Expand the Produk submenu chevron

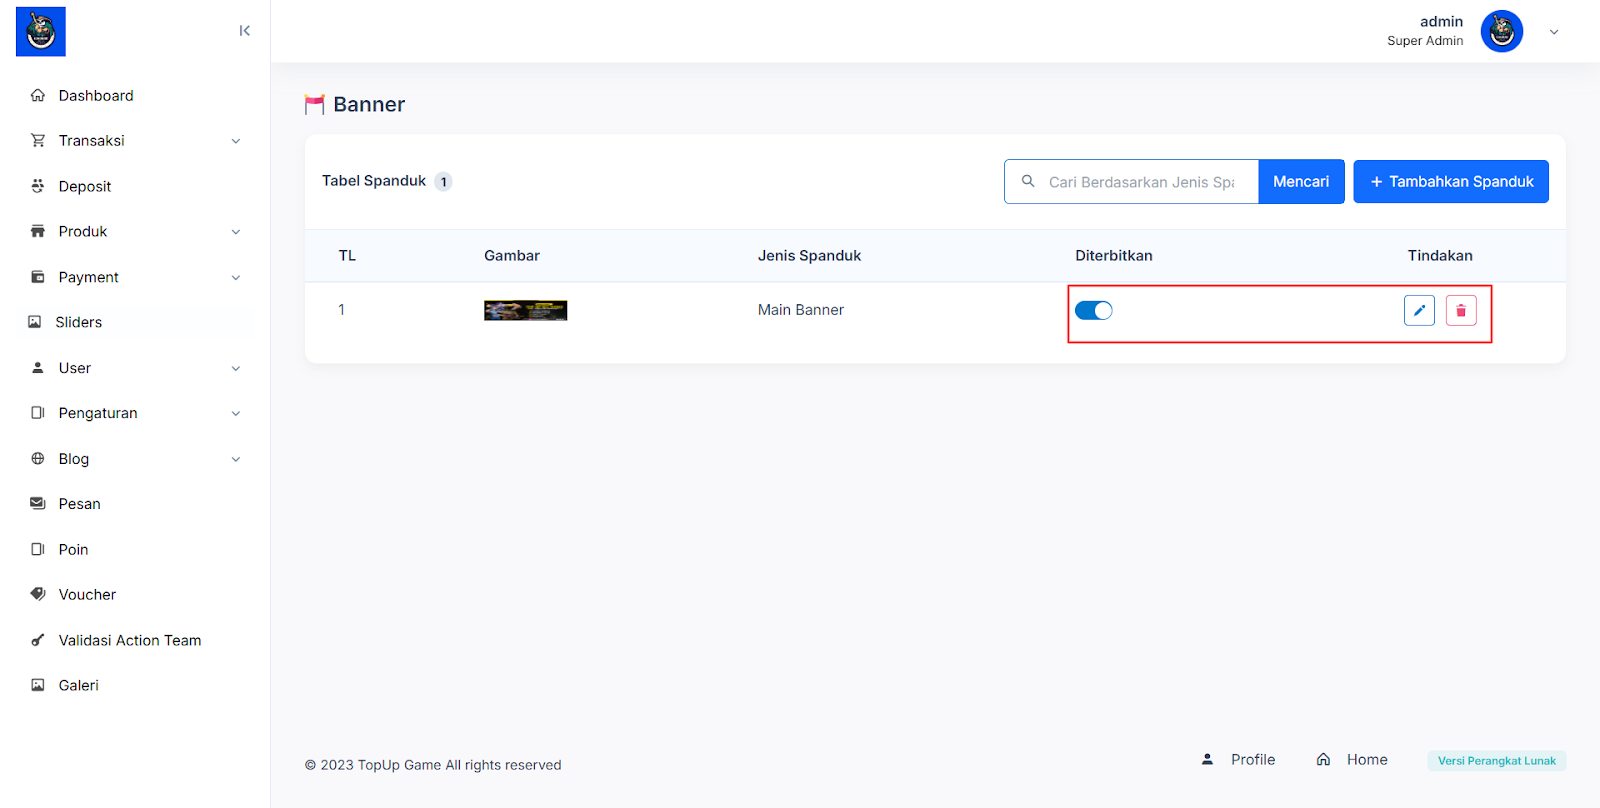point(236,232)
